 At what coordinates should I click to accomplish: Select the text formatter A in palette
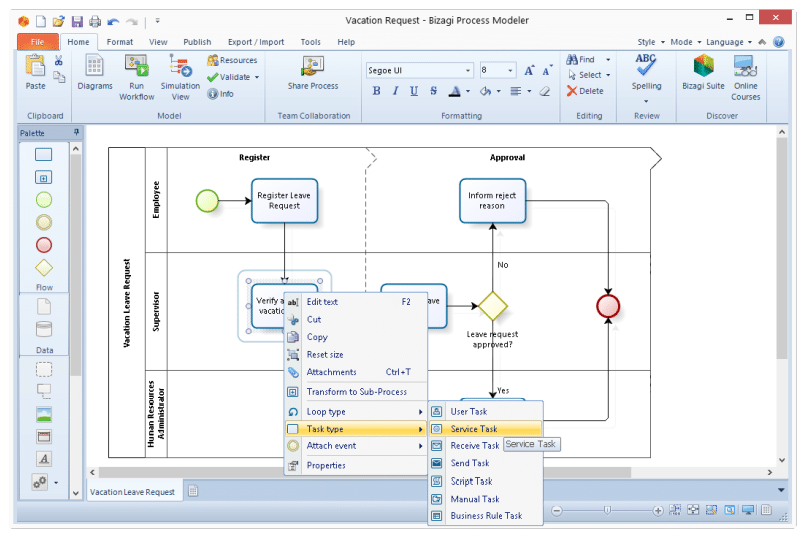coord(44,459)
